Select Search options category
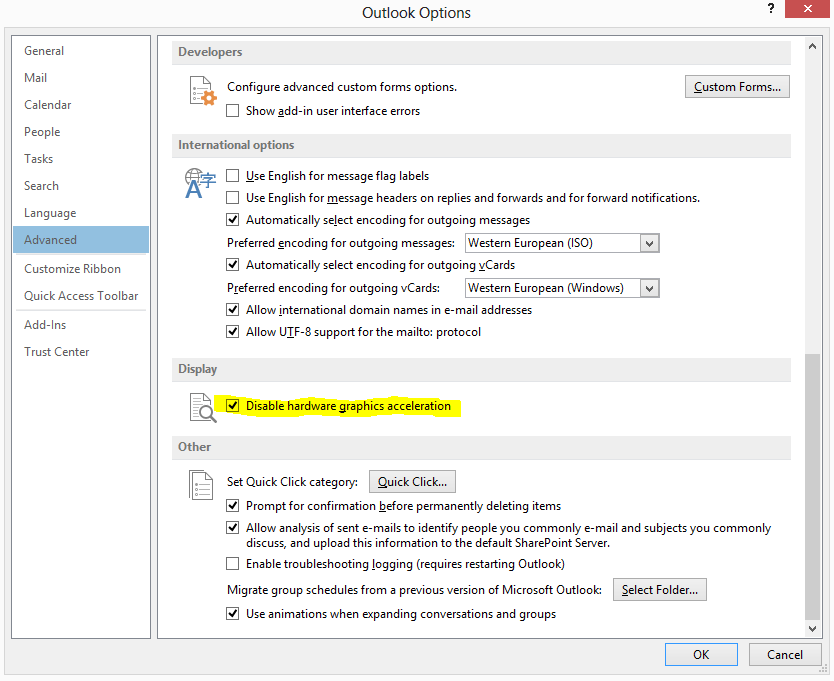This screenshot has height=681, width=834. (81, 186)
